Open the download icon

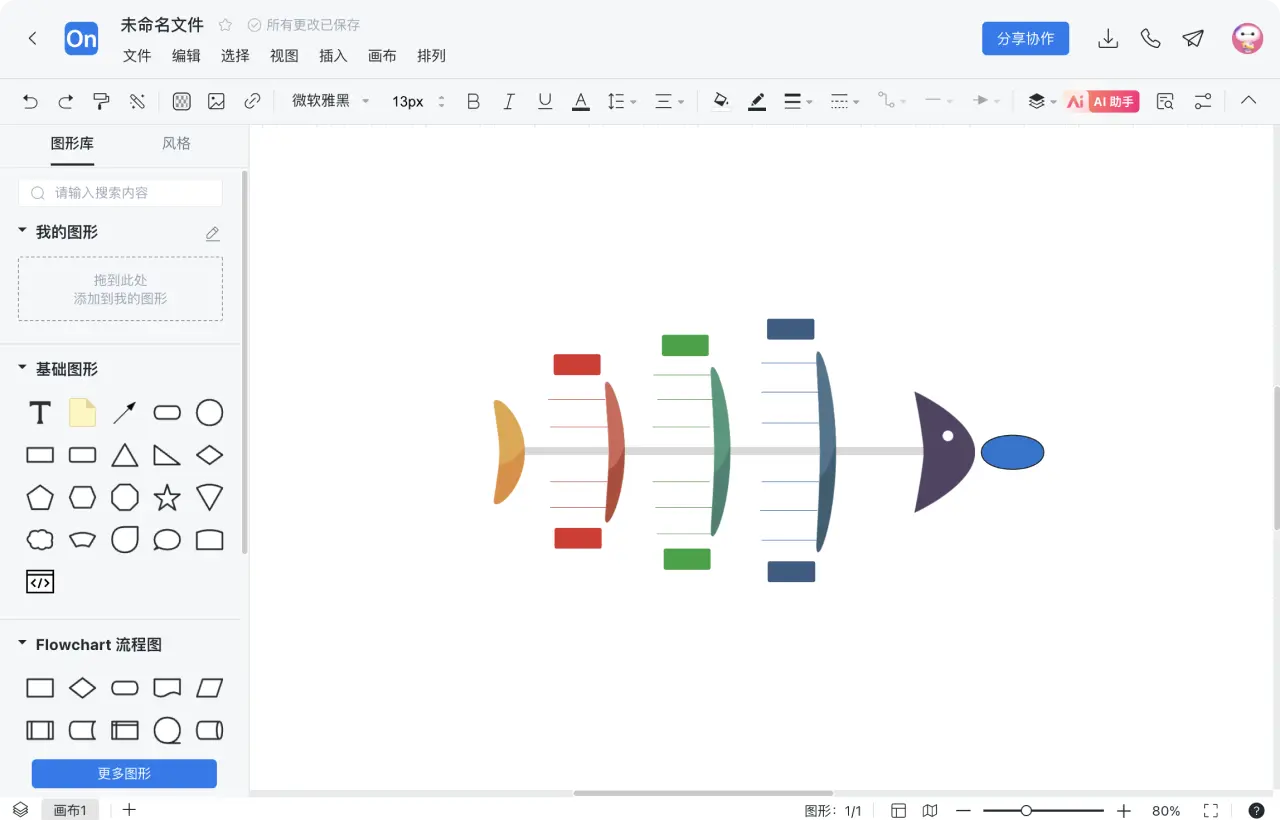(1108, 39)
